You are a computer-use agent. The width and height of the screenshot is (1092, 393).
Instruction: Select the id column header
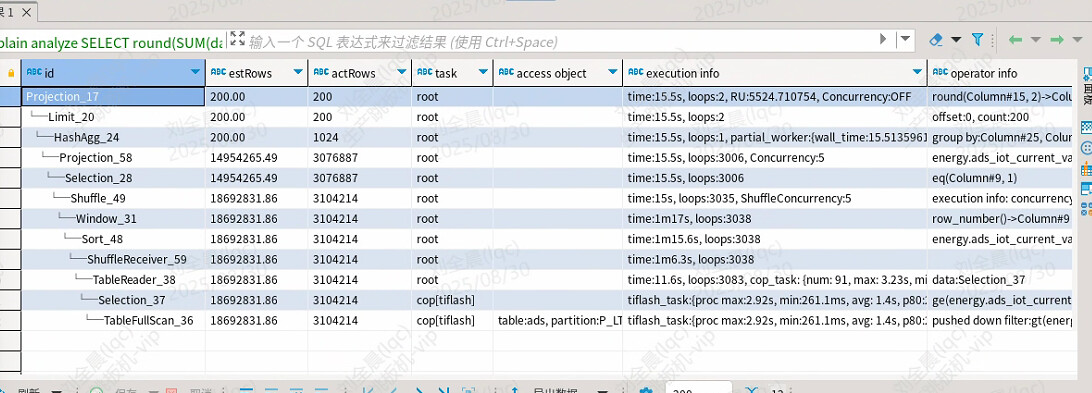point(113,72)
